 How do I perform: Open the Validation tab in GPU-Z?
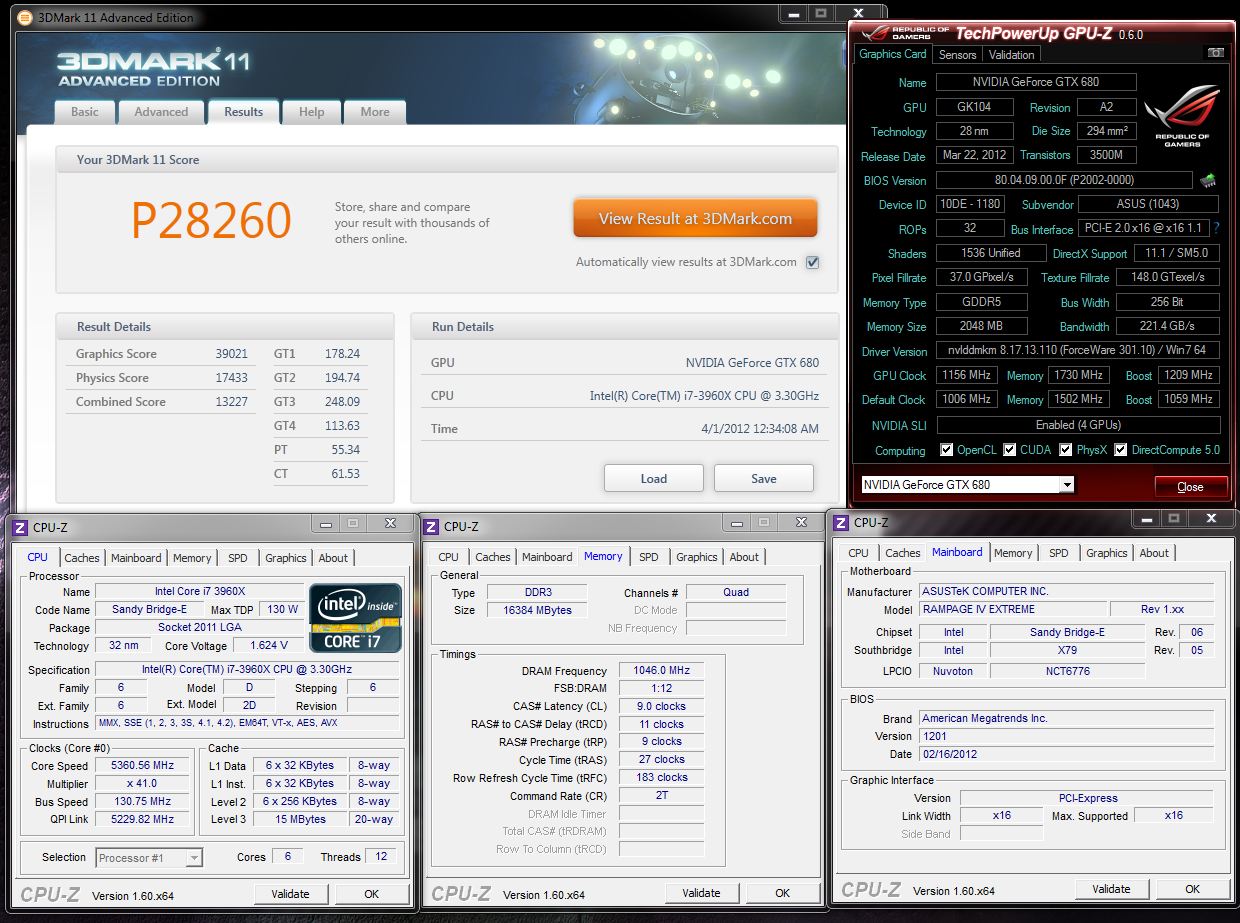[x=1011, y=55]
